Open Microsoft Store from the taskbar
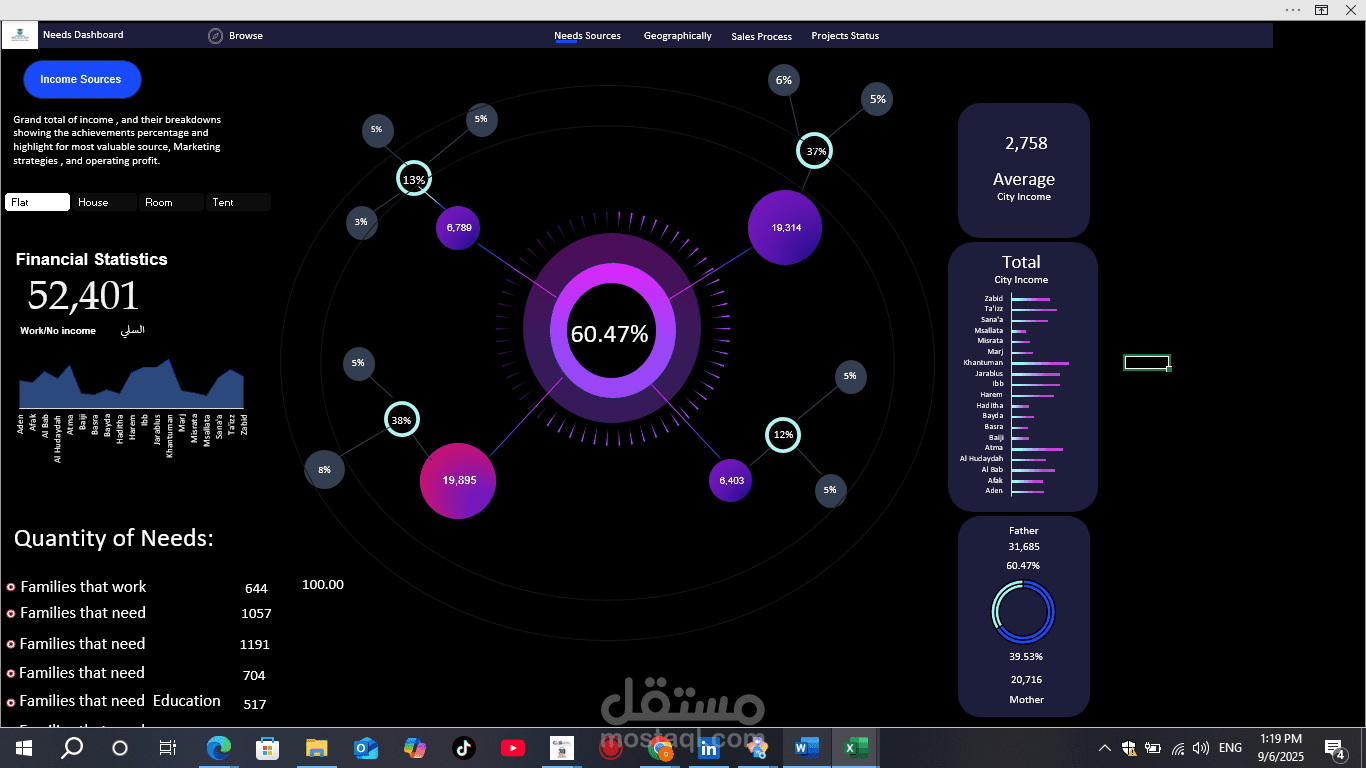The width and height of the screenshot is (1366, 768). (267, 747)
